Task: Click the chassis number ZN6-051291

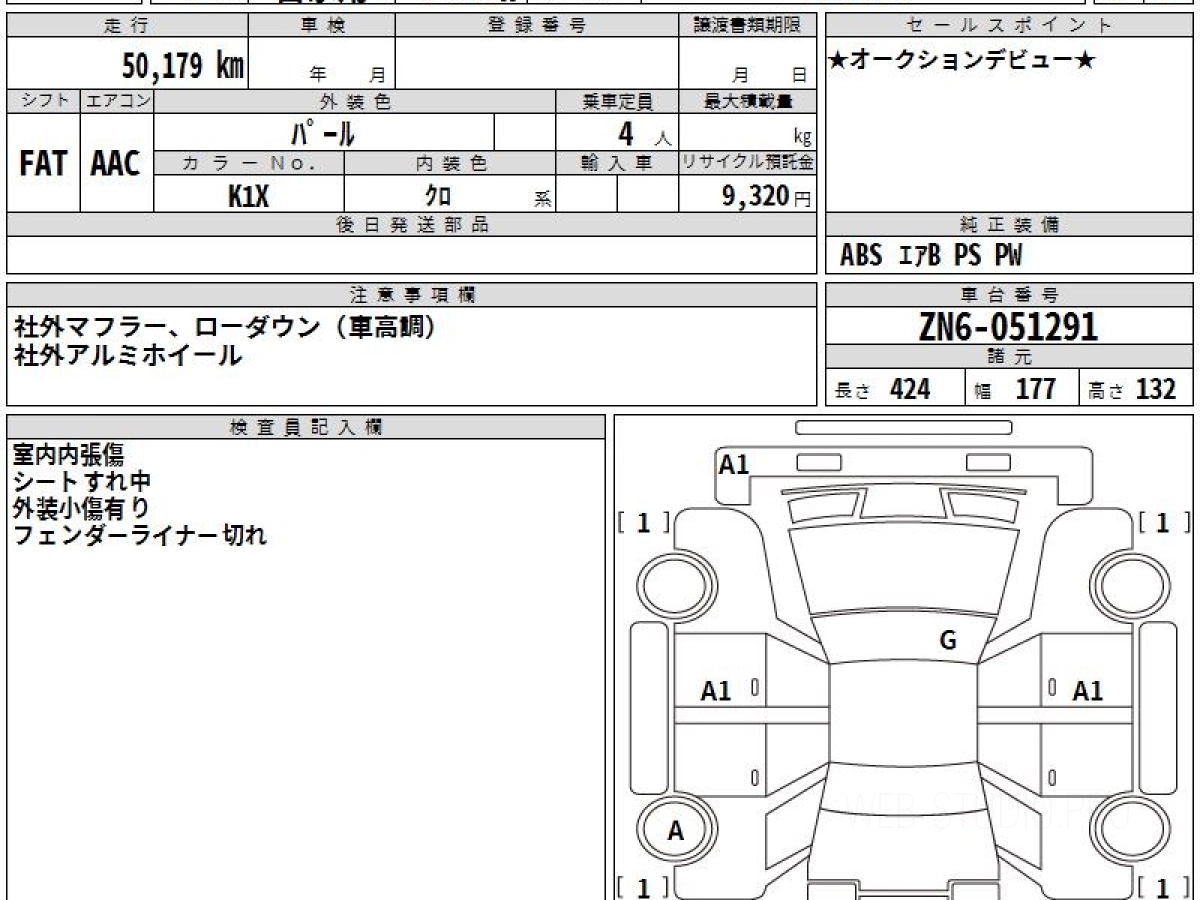Action: click(1008, 326)
